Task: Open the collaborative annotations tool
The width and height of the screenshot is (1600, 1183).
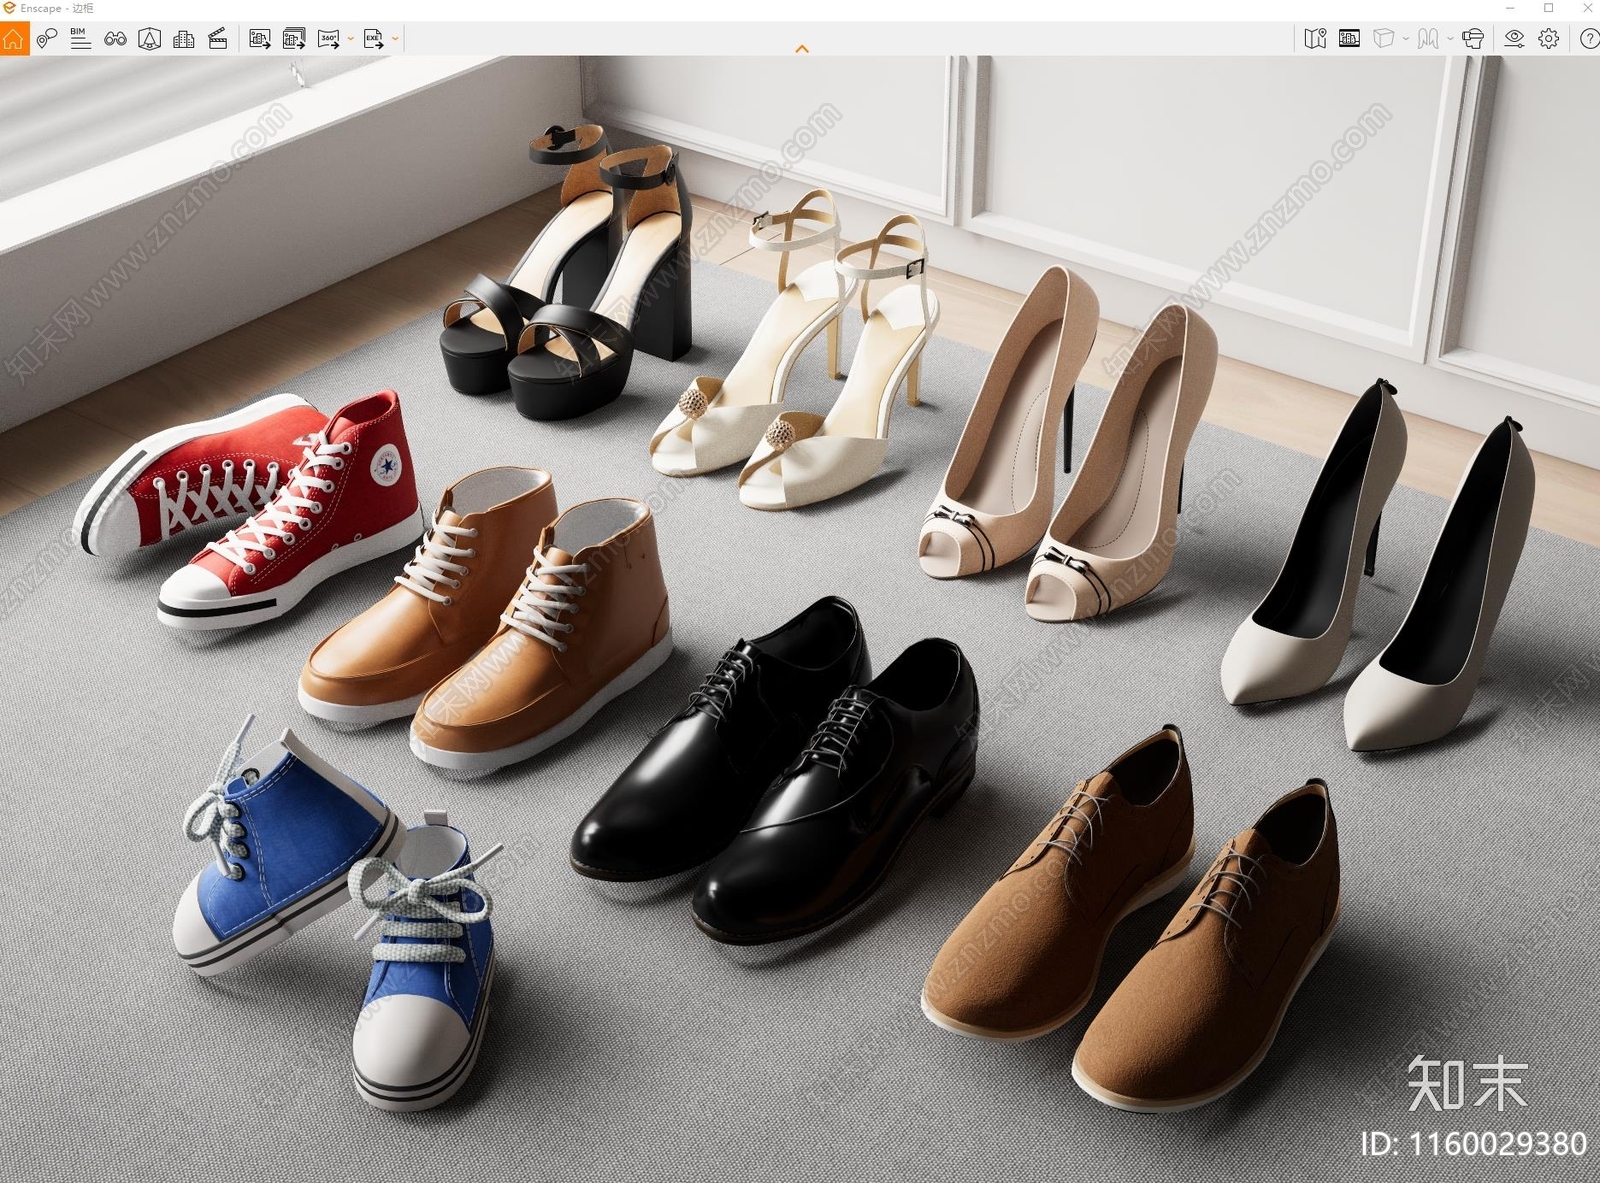Action: [47, 39]
